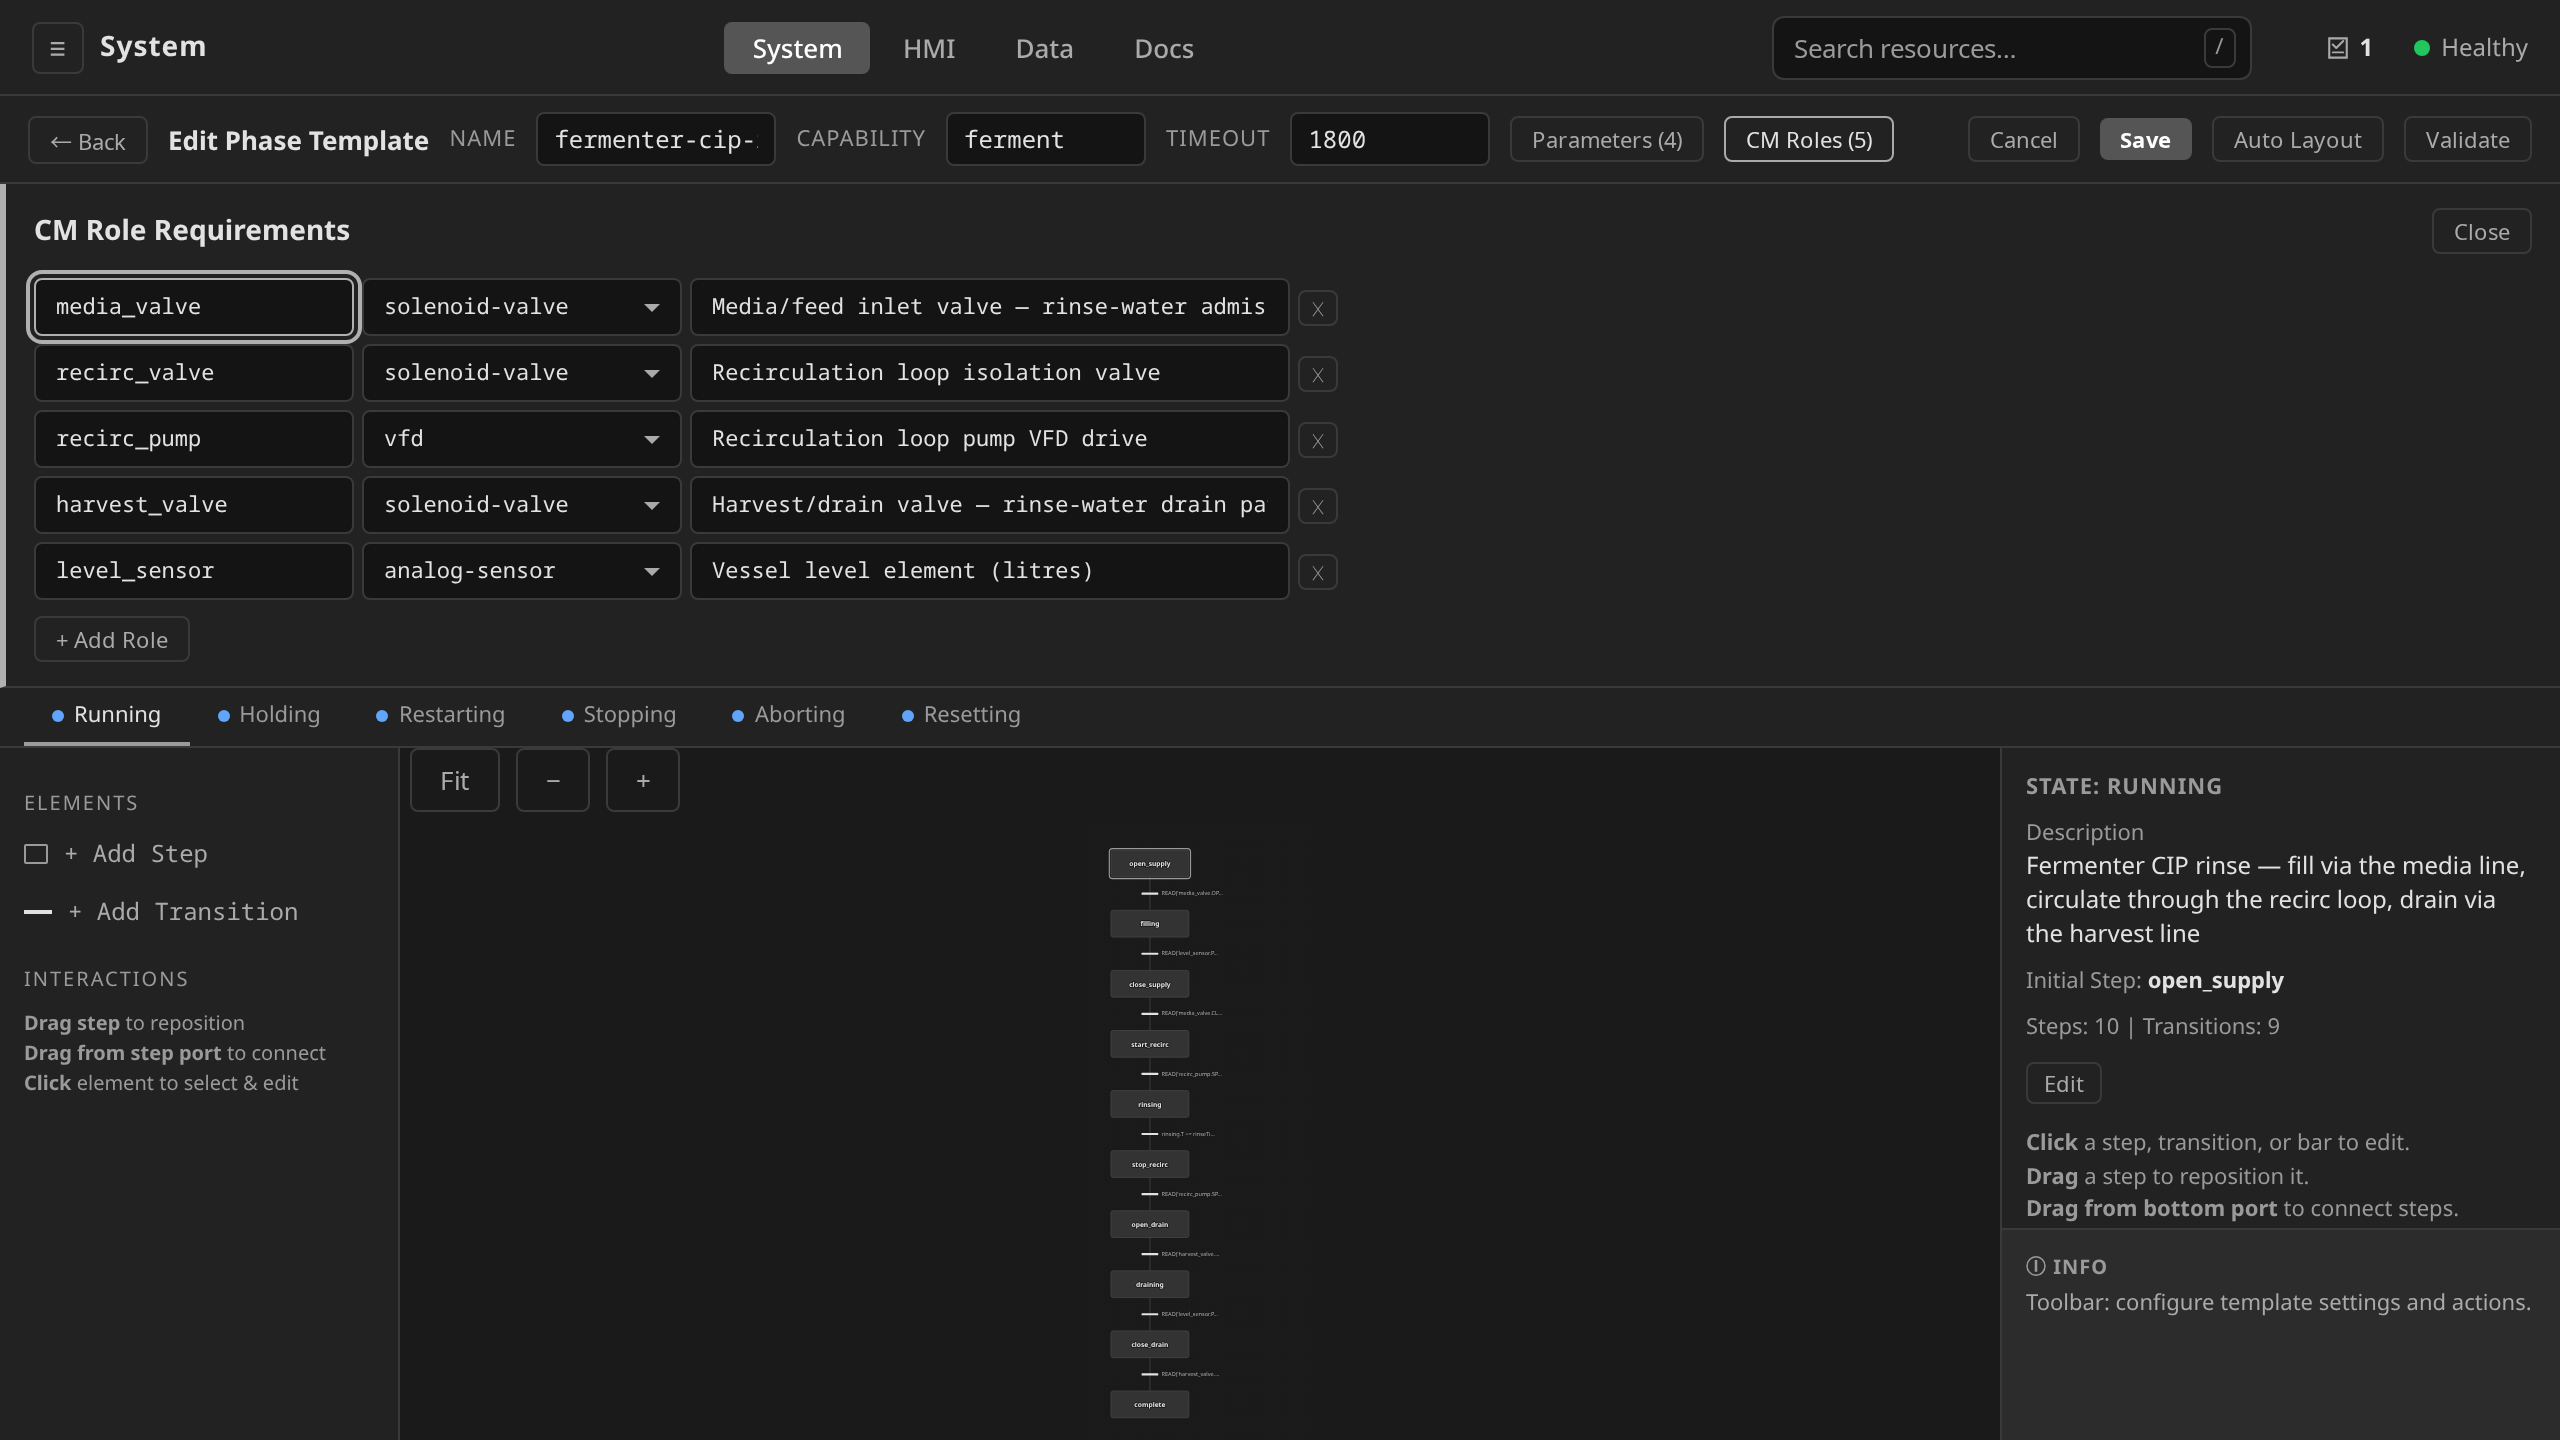The width and height of the screenshot is (2560, 1440).
Task: Remove the harvest_valve role
Action: click(x=1317, y=506)
